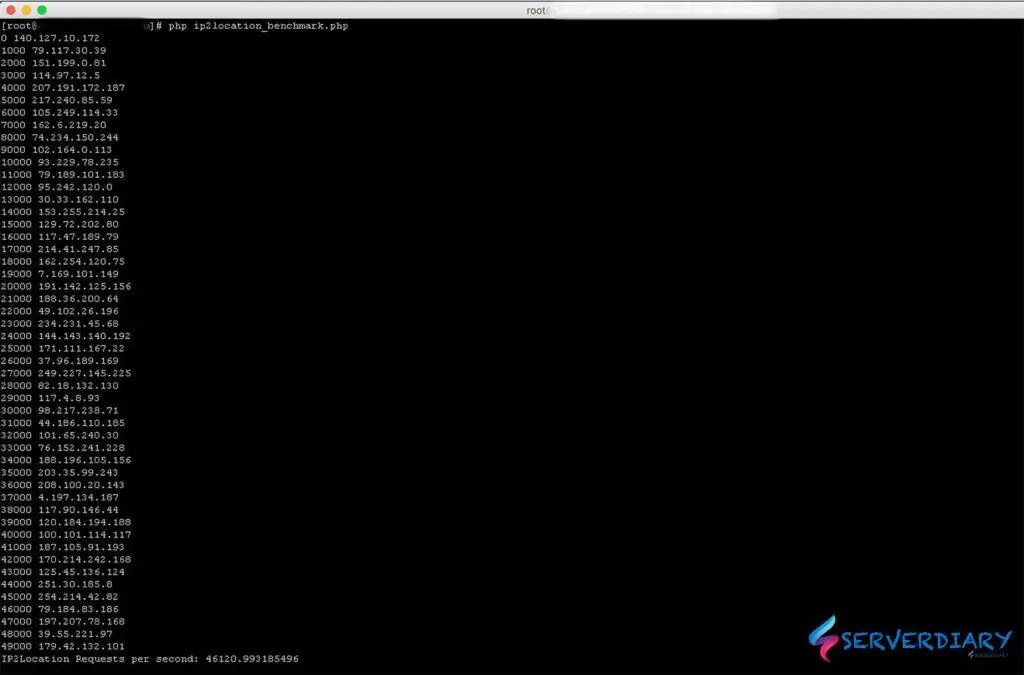Choose the output line numbered 6000
The height and width of the screenshot is (675, 1024).
59,113
